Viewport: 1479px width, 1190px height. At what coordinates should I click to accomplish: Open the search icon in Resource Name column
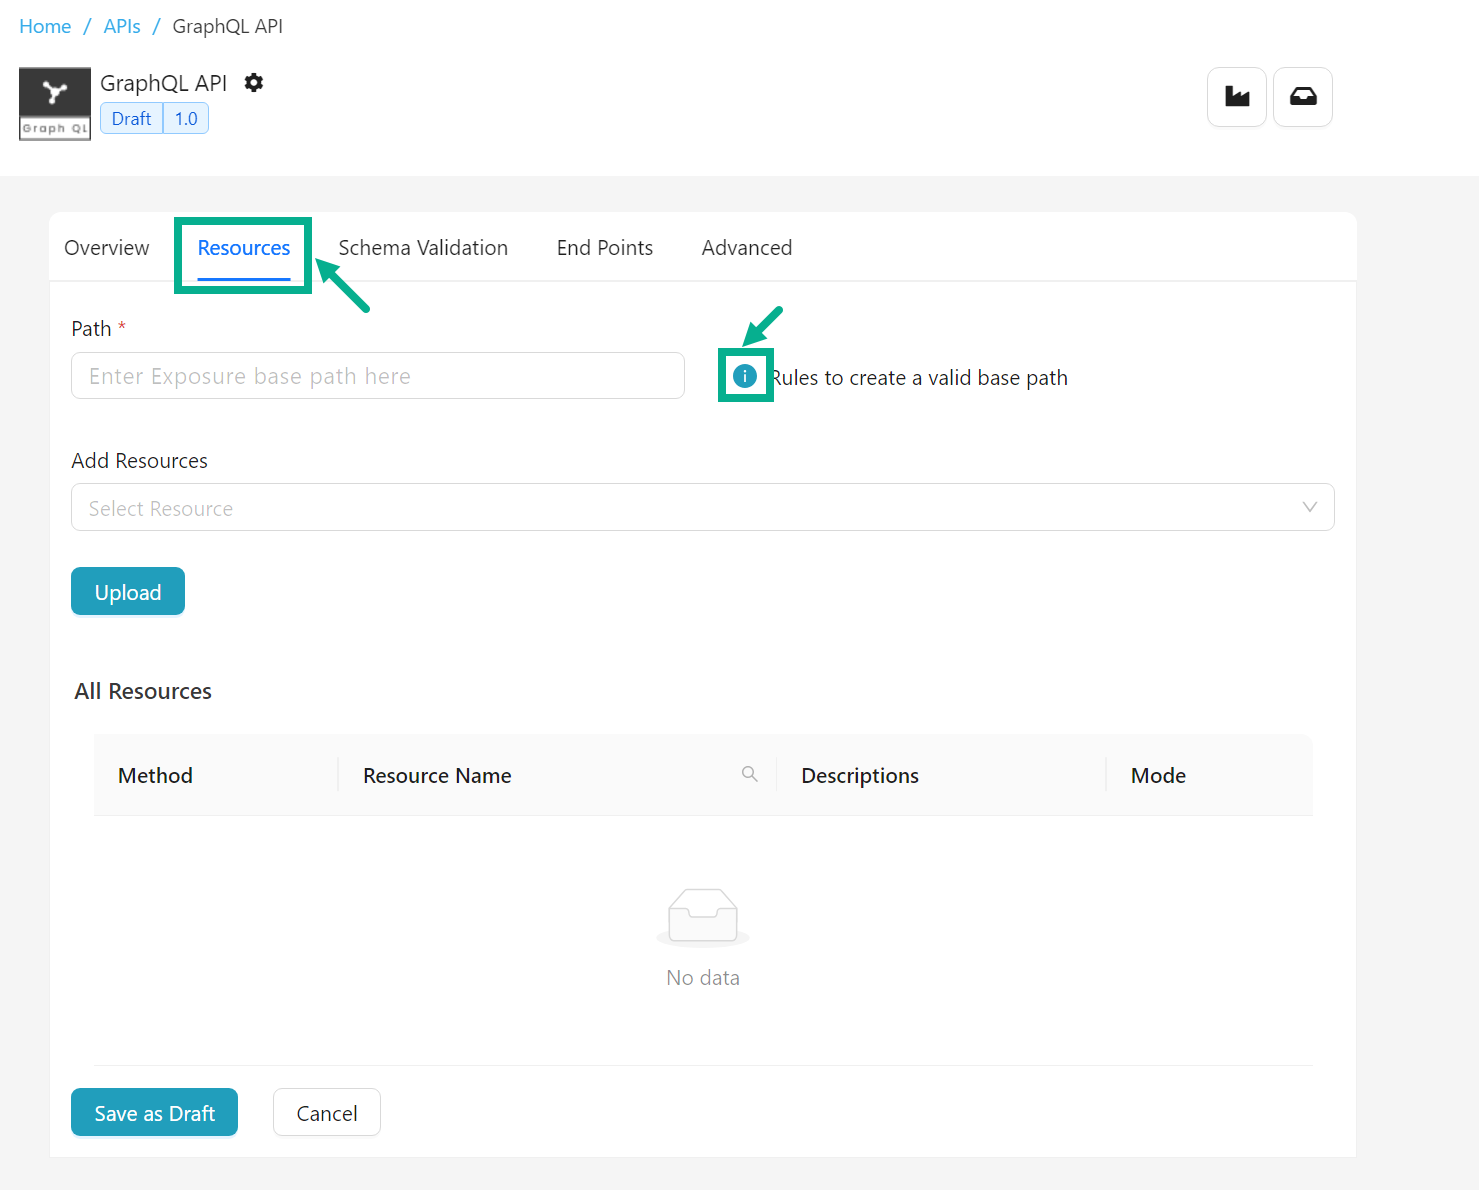(x=749, y=774)
